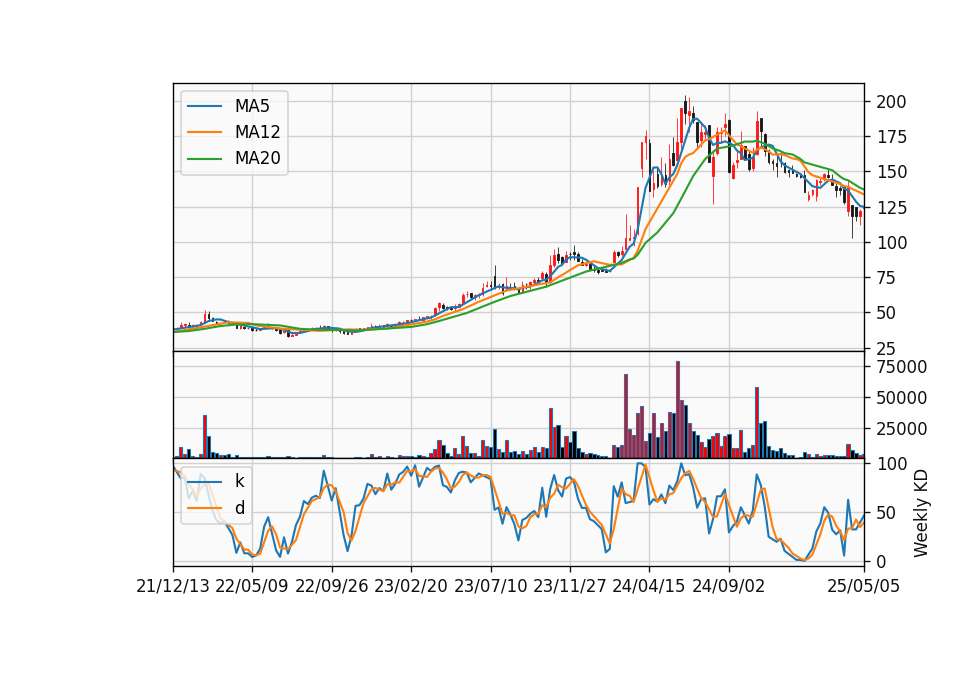Click the MA20 legend label
The height and width of the screenshot is (690, 960).
point(257,158)
